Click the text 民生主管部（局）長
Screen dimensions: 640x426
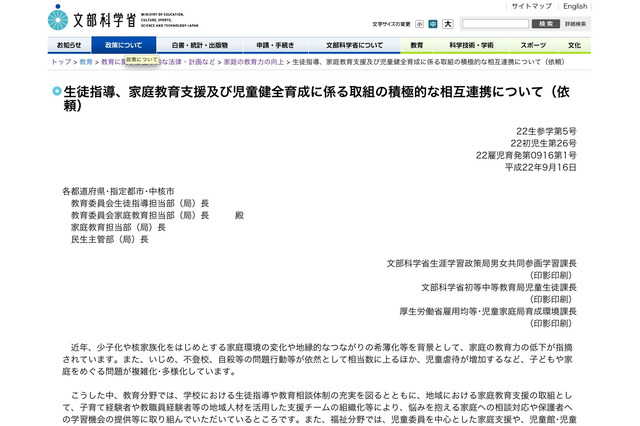click(110, 240)
